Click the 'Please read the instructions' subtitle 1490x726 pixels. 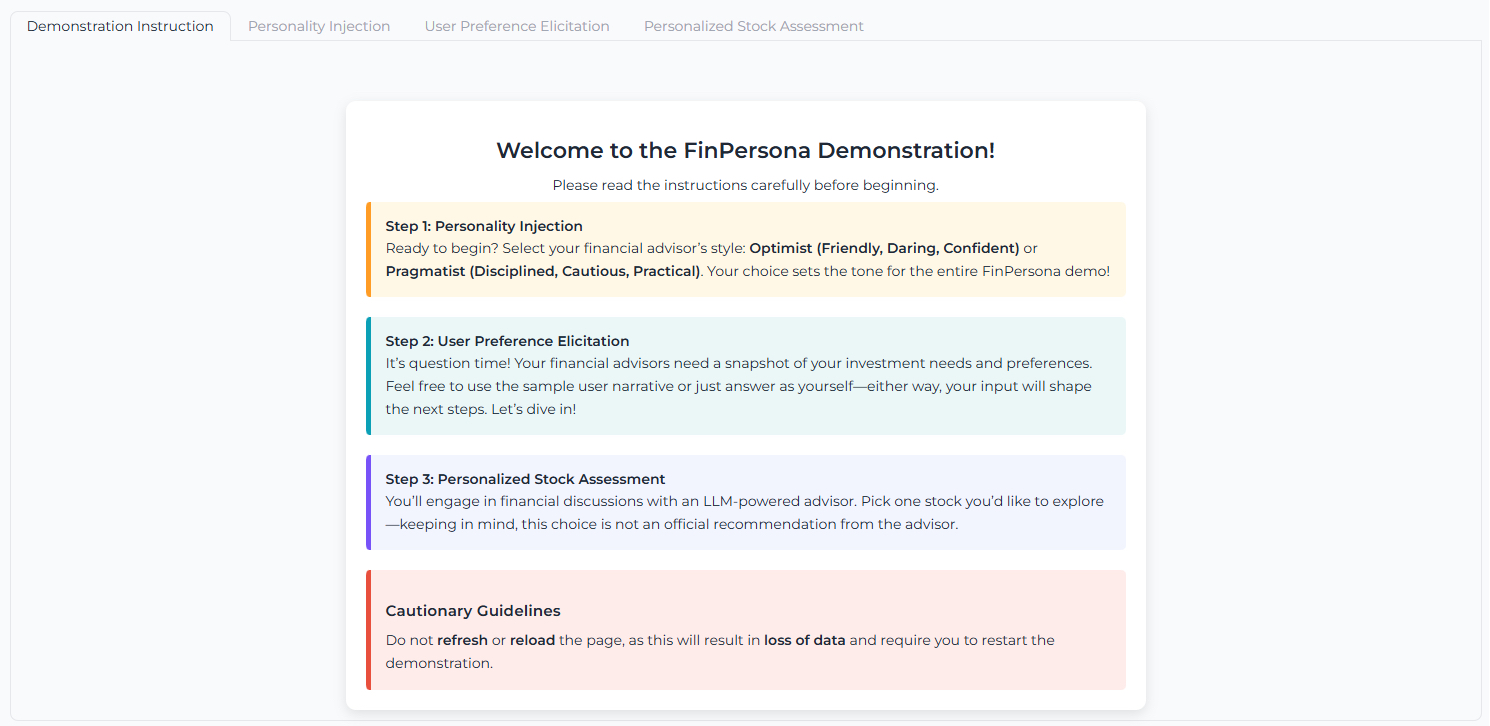(x=745, y=185)
